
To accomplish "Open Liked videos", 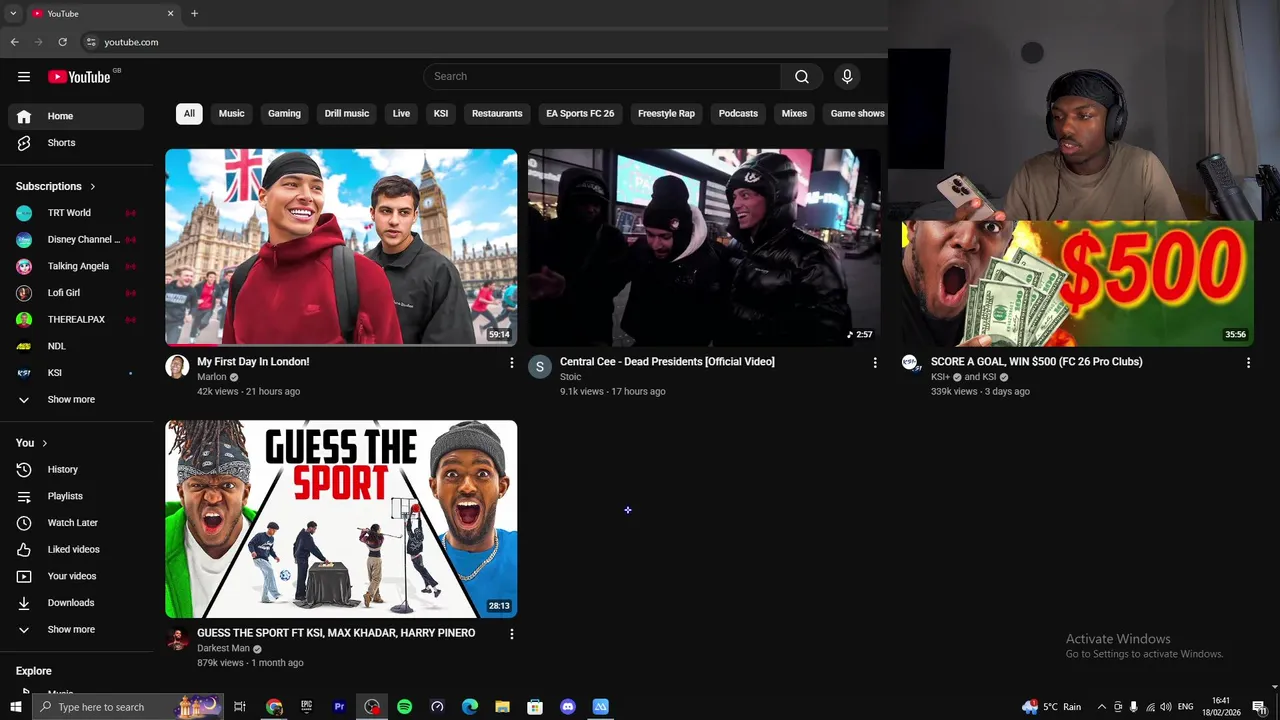I will 76,549.
